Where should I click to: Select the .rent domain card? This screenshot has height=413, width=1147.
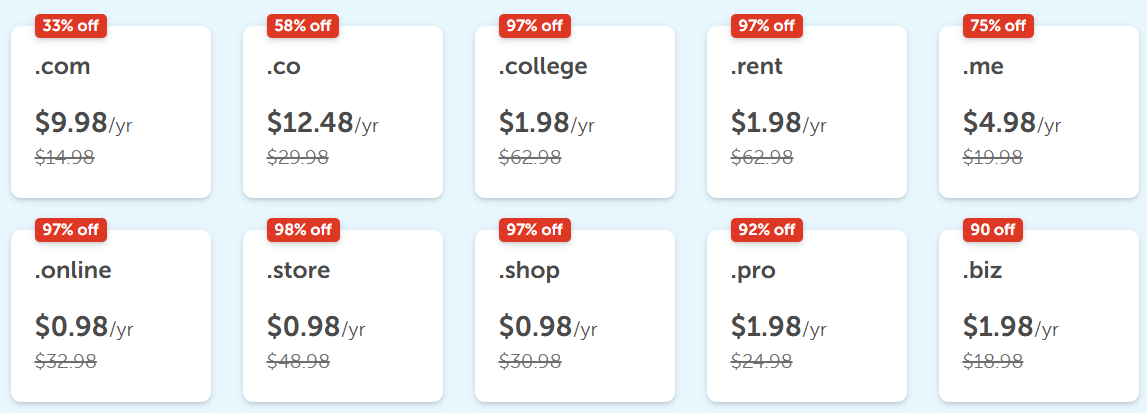806,112
